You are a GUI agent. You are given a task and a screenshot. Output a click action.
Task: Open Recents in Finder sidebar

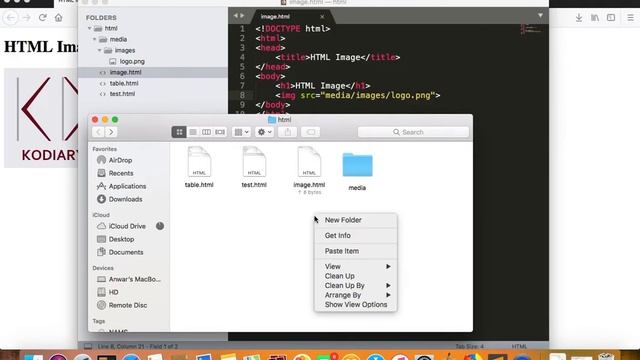[115, 173]
